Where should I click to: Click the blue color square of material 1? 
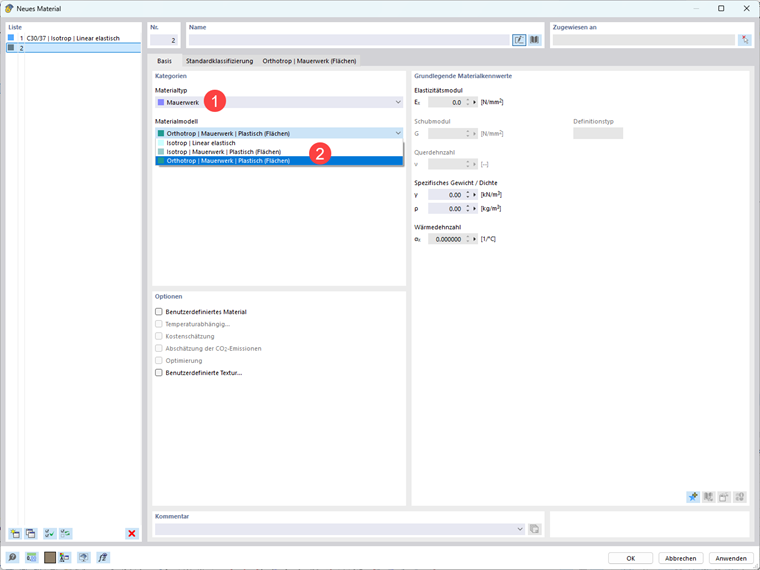click(x=11, y=37)
